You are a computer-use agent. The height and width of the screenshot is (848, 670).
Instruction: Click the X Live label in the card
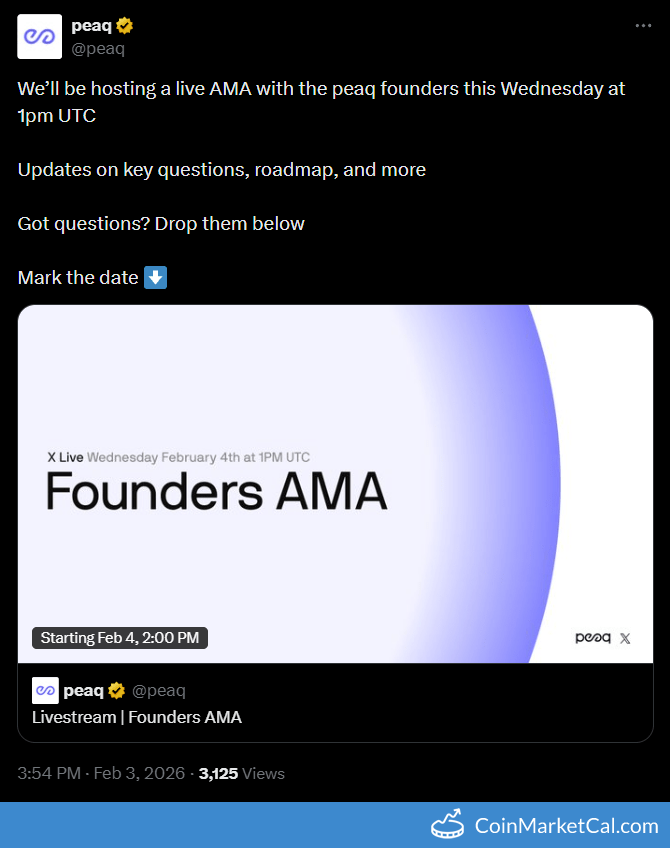point(65,457)
